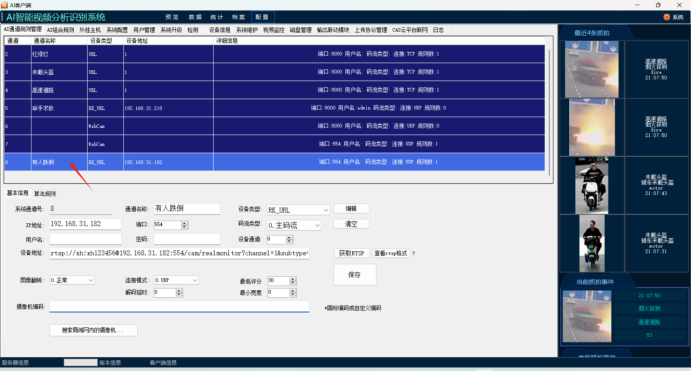Click 版本信息 in the status bar

click(x=110, y=363)
